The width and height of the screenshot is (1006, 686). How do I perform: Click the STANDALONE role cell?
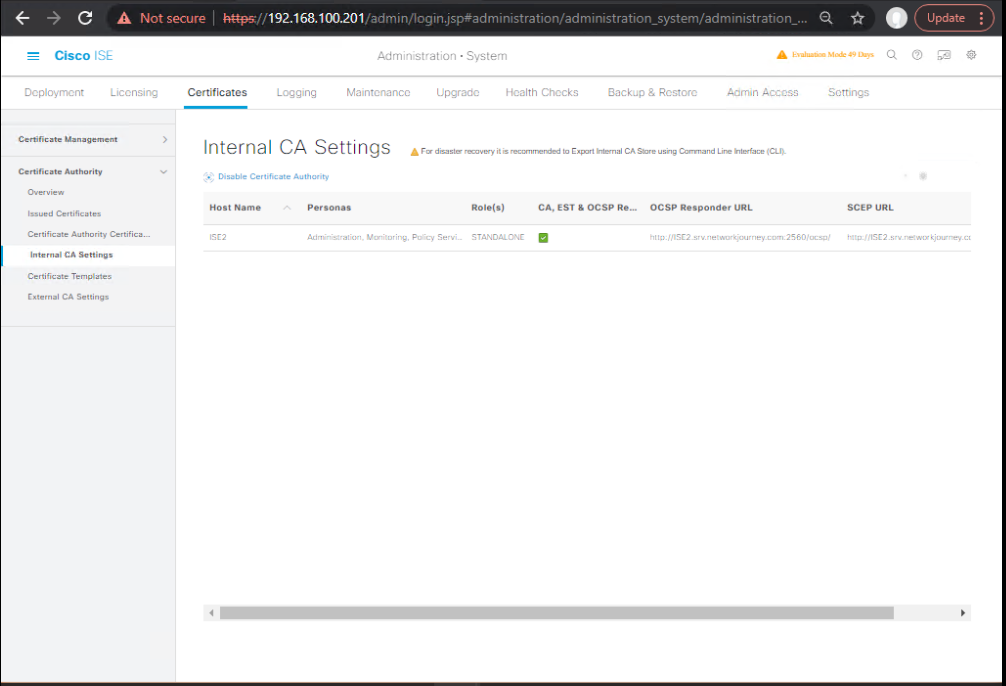[x=498, y=237]
